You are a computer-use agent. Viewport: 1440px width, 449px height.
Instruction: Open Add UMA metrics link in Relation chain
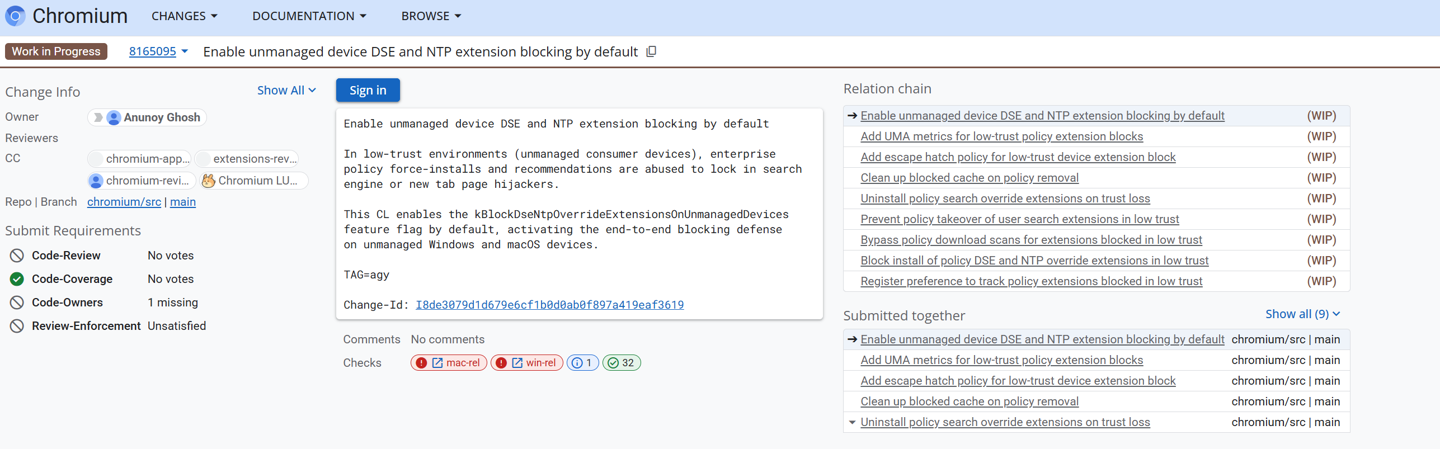click(1001, 137)
